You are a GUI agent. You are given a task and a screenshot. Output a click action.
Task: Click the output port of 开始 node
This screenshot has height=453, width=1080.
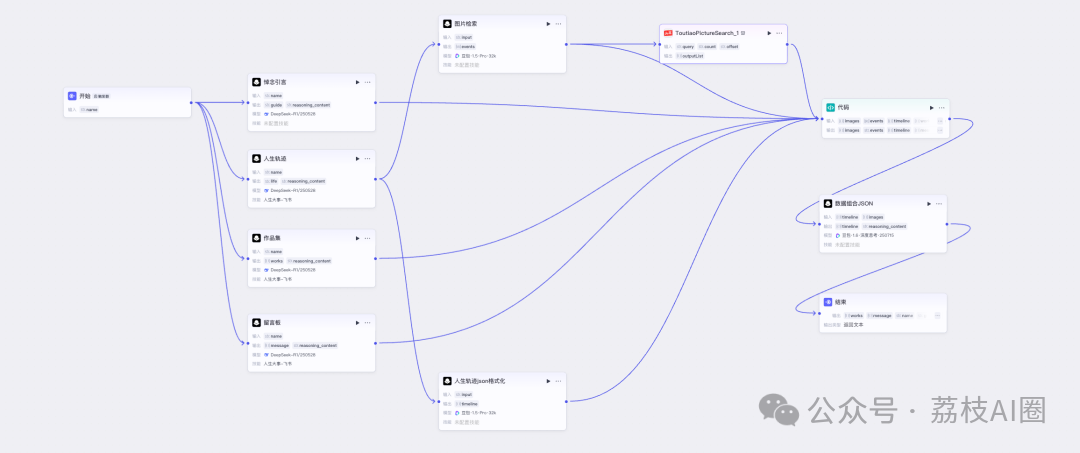click(191, 103)
